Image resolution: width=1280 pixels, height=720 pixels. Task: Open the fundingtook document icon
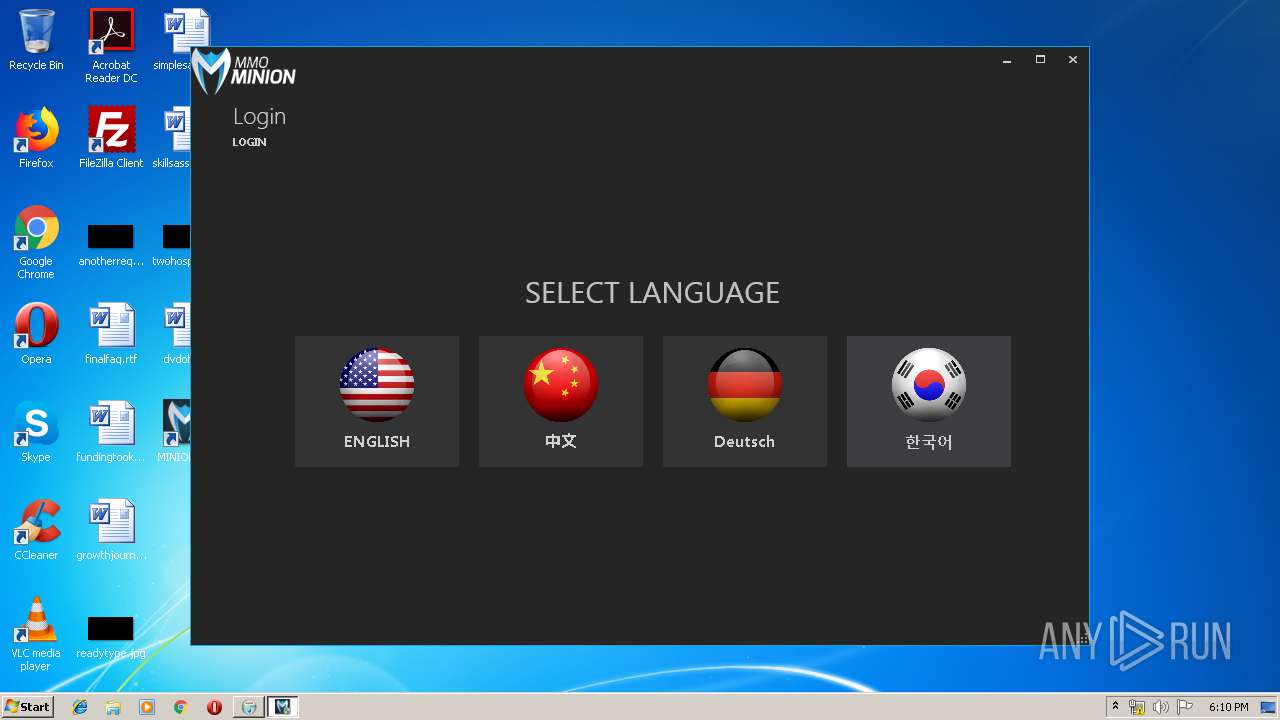point(111,432)
